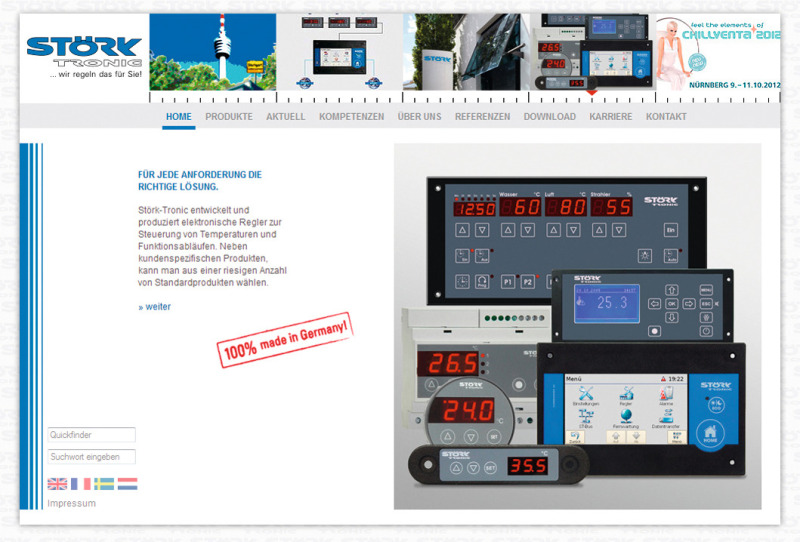The image size is (800, 542).
Task: Open the Chillventa 2012 banner
Action: (x=718, y=52)
